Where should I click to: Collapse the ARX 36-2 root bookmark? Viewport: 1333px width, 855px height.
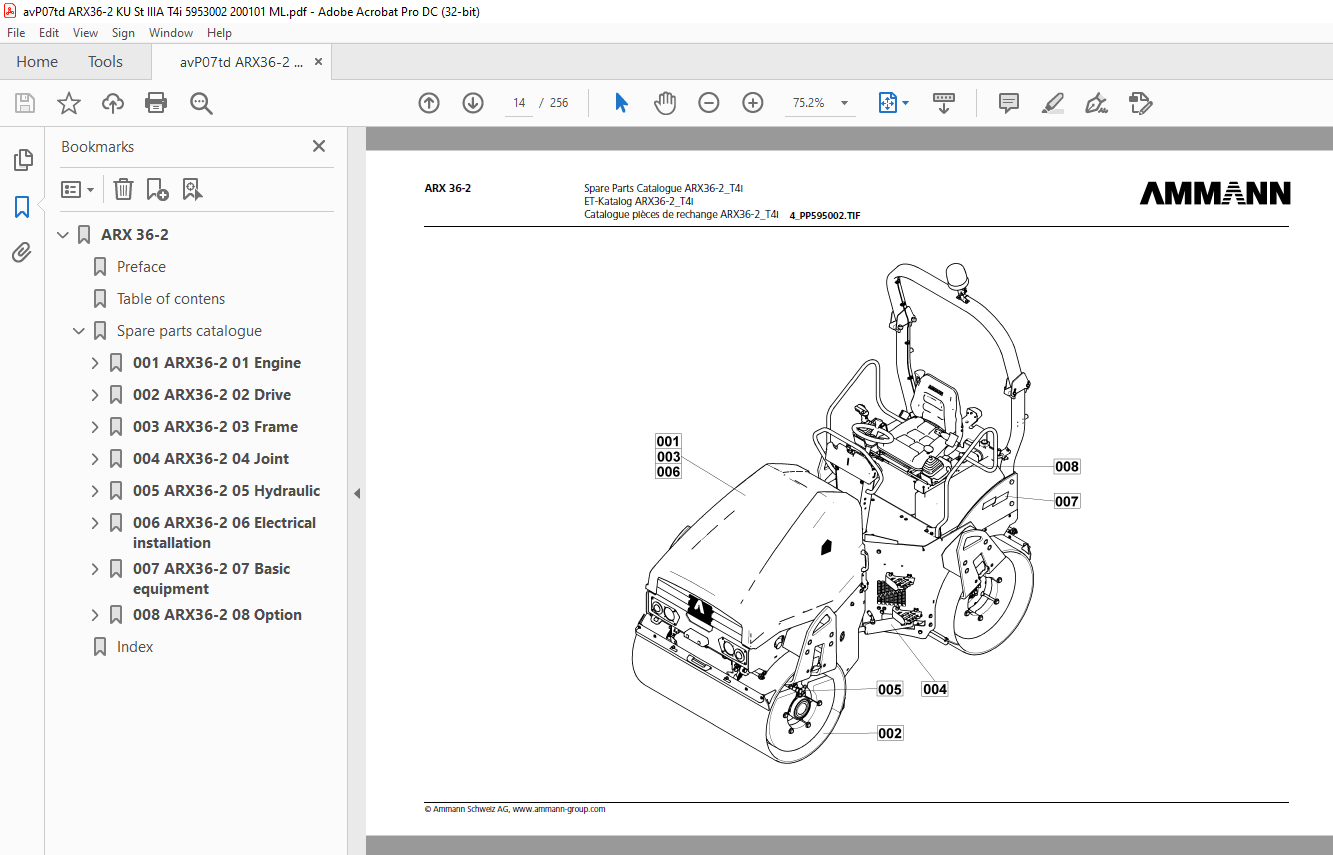tap(63, 235)
